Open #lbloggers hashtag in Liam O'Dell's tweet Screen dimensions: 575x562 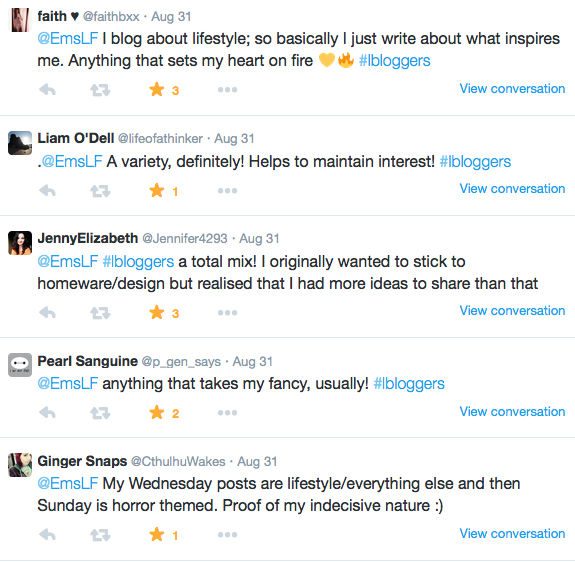pyautogui.click(x=475, y=162)
